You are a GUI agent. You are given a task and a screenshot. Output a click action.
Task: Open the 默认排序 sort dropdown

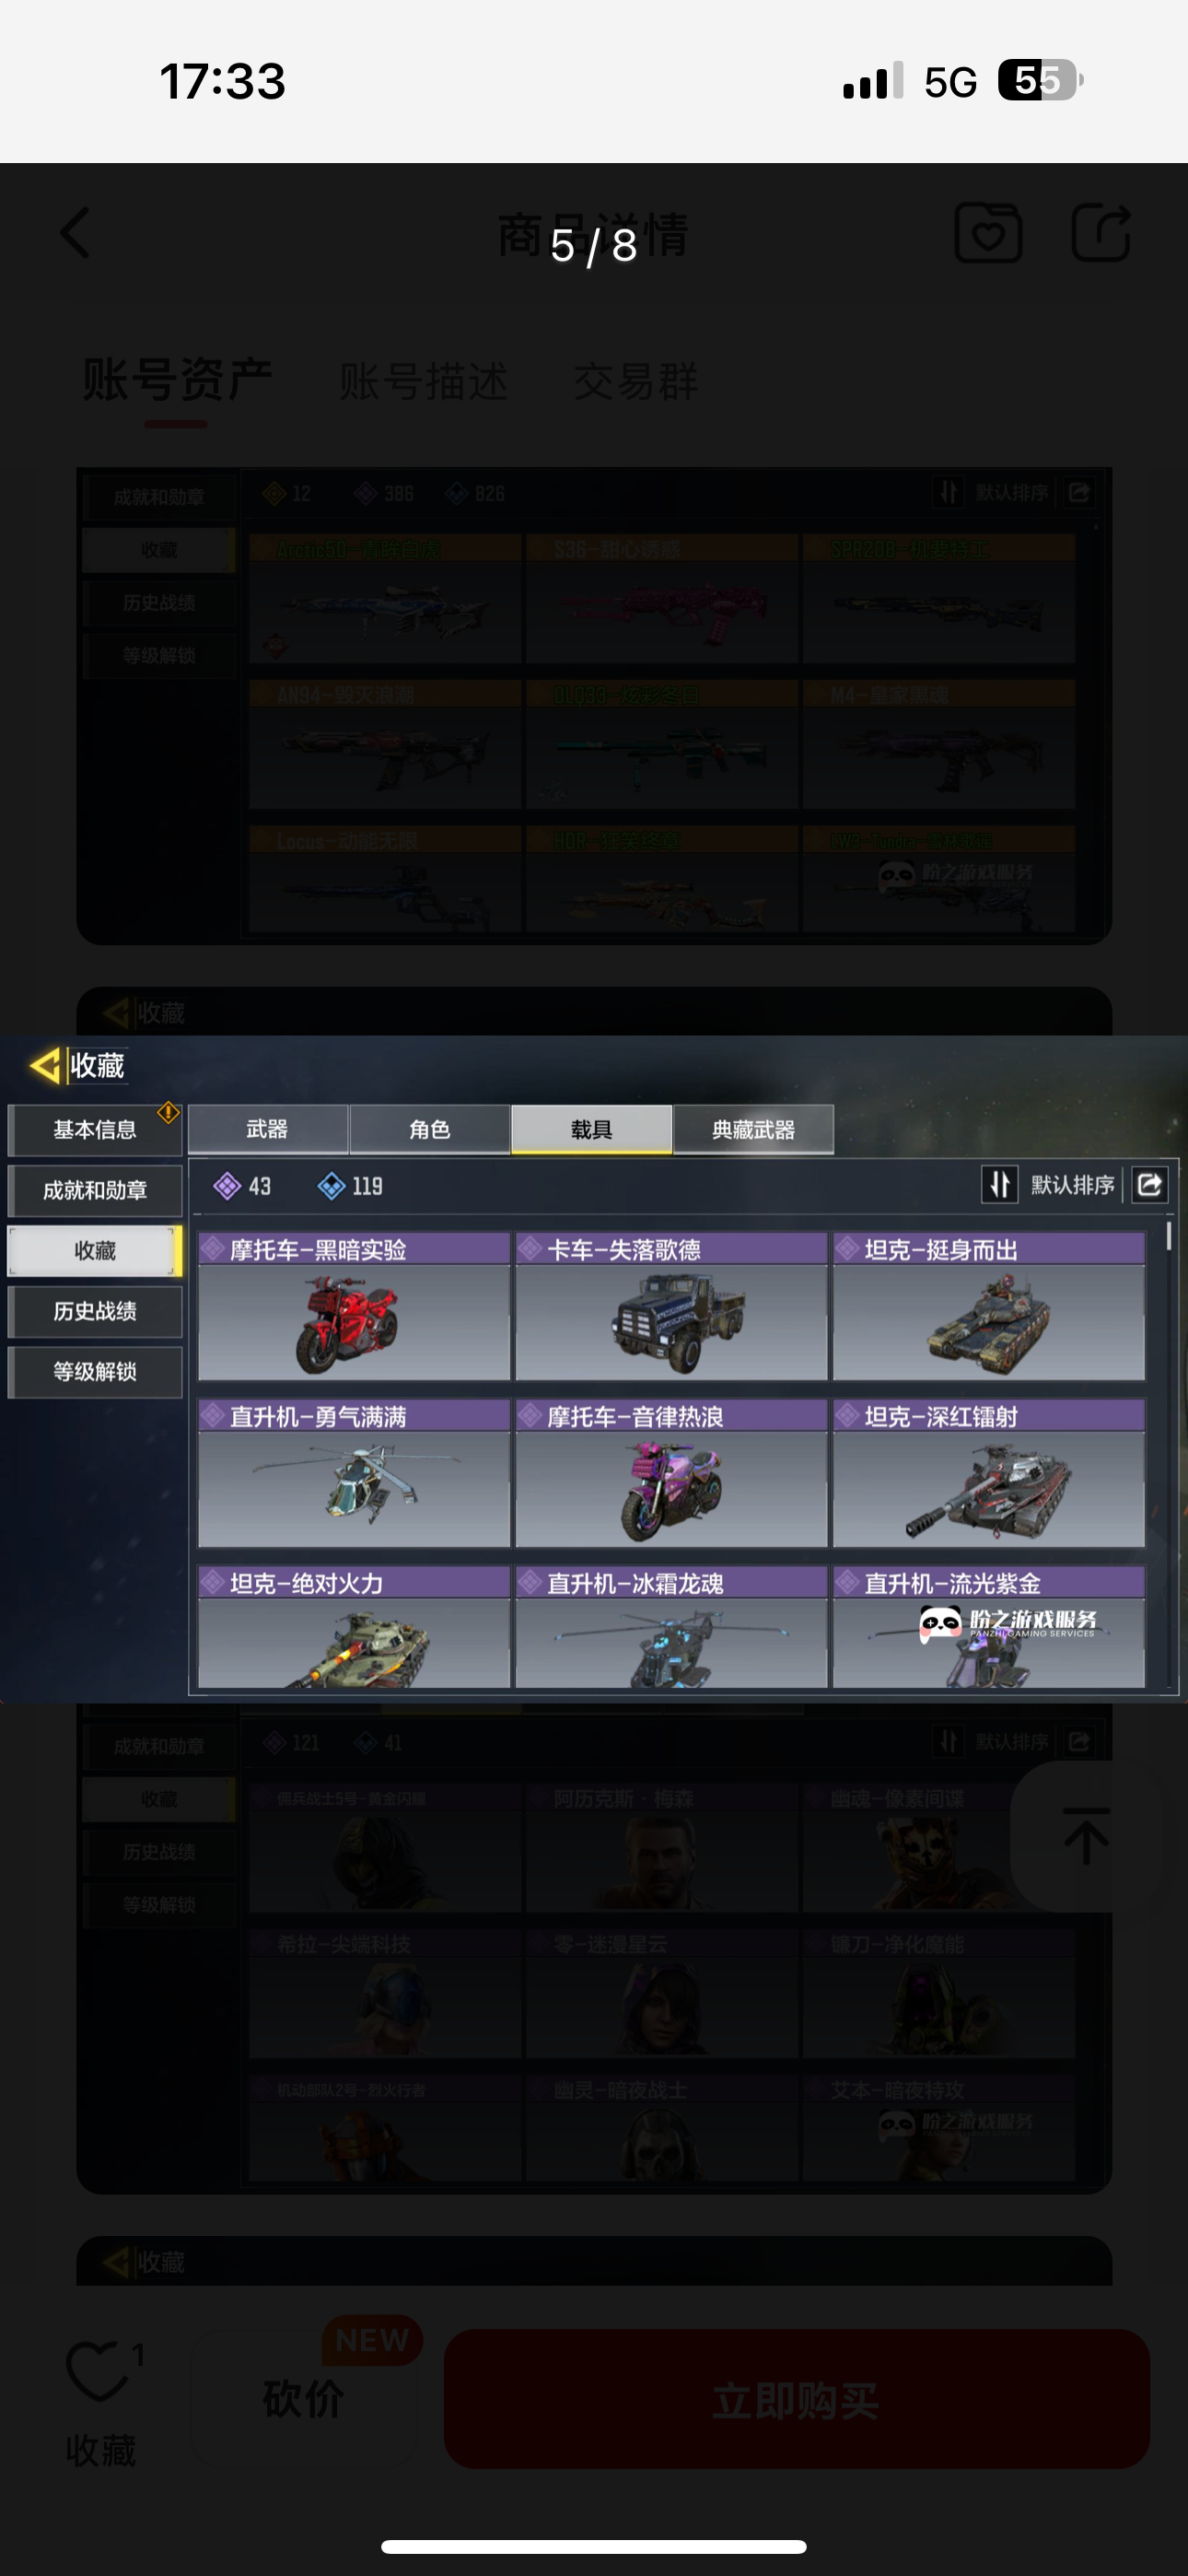point(1072,1185)
